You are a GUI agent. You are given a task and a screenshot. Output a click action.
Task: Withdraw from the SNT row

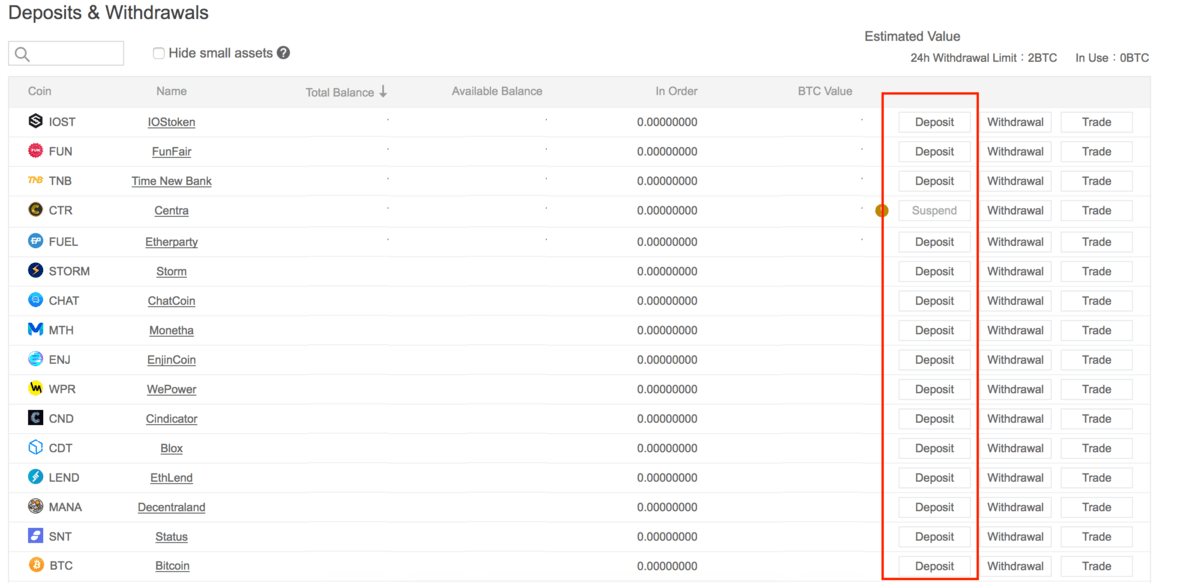point(1016,537)
